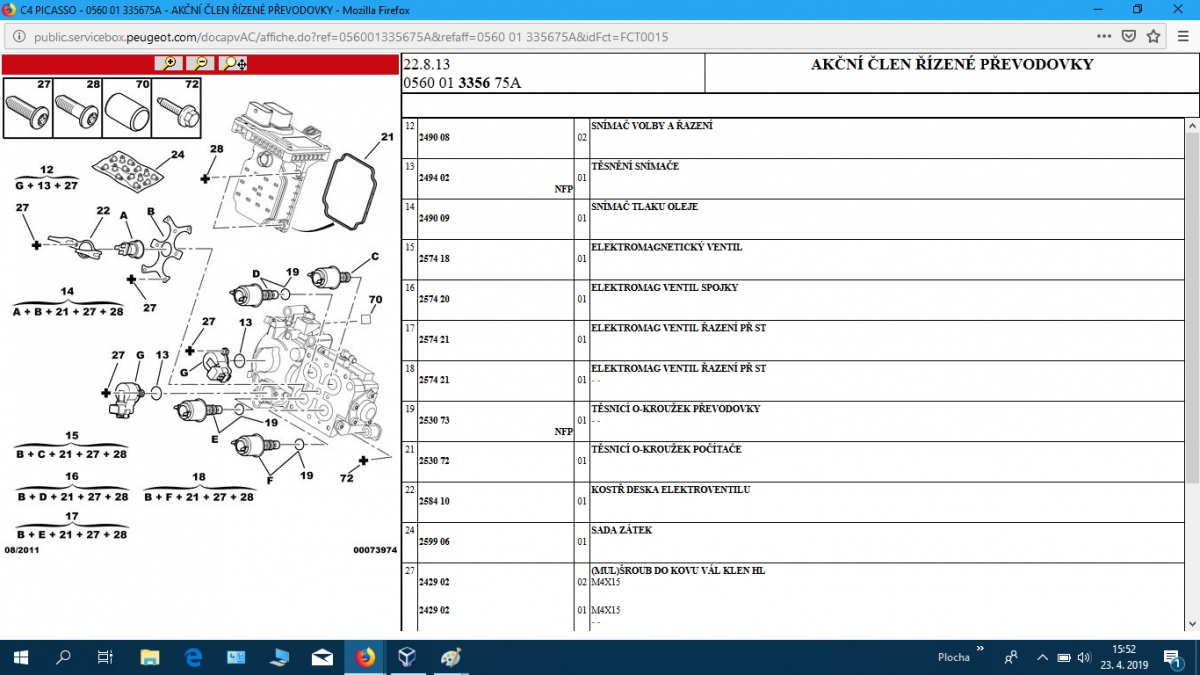The width and height of the screenshot is (1200, 675).
Task: Open the People icon in the tray
Action: (x=1011, y=657)
